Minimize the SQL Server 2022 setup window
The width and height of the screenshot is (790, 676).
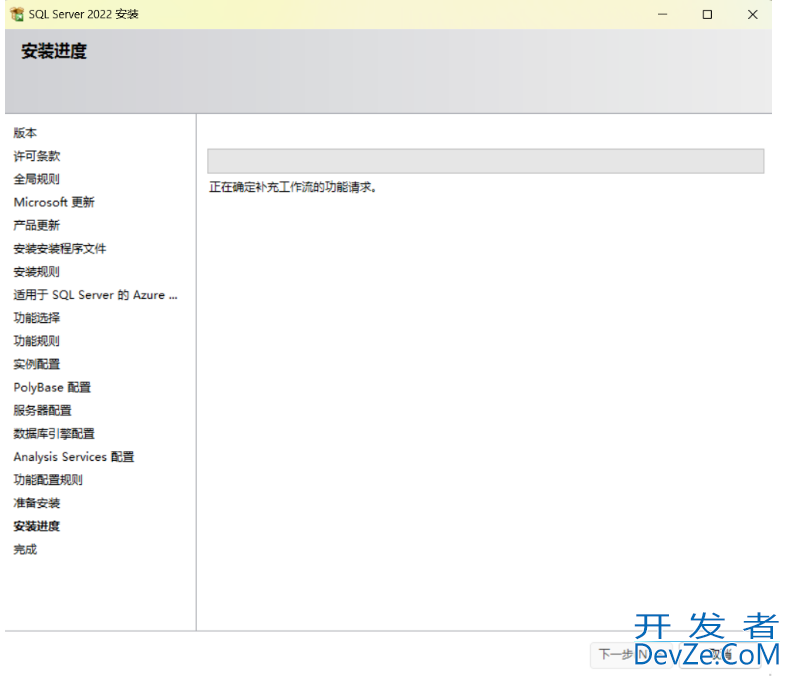(x=663, y=15)
